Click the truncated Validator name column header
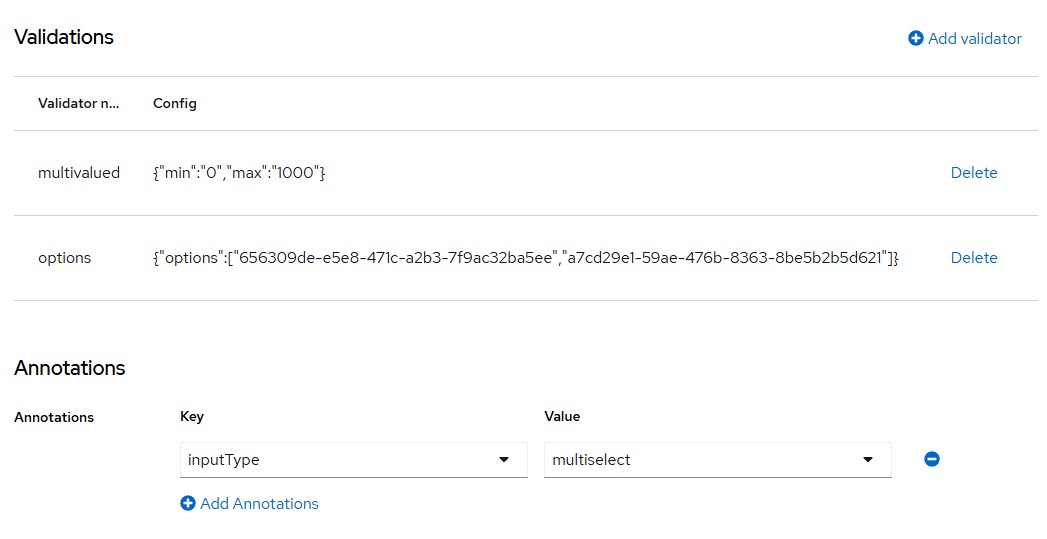Image resolution: width=1047 pixels, height=539 pixels. (x=78, y=103)
